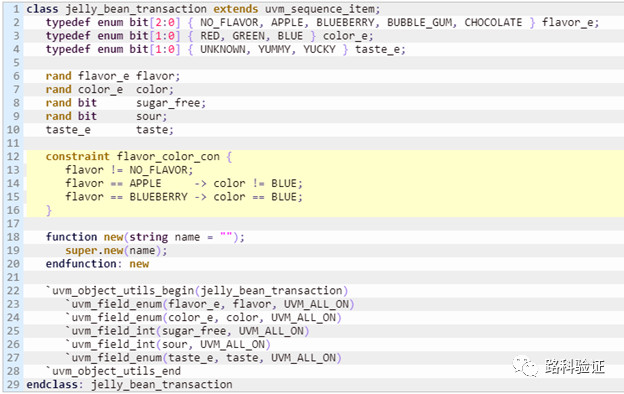Click line number 22 in the gutter

click(13, 291)
